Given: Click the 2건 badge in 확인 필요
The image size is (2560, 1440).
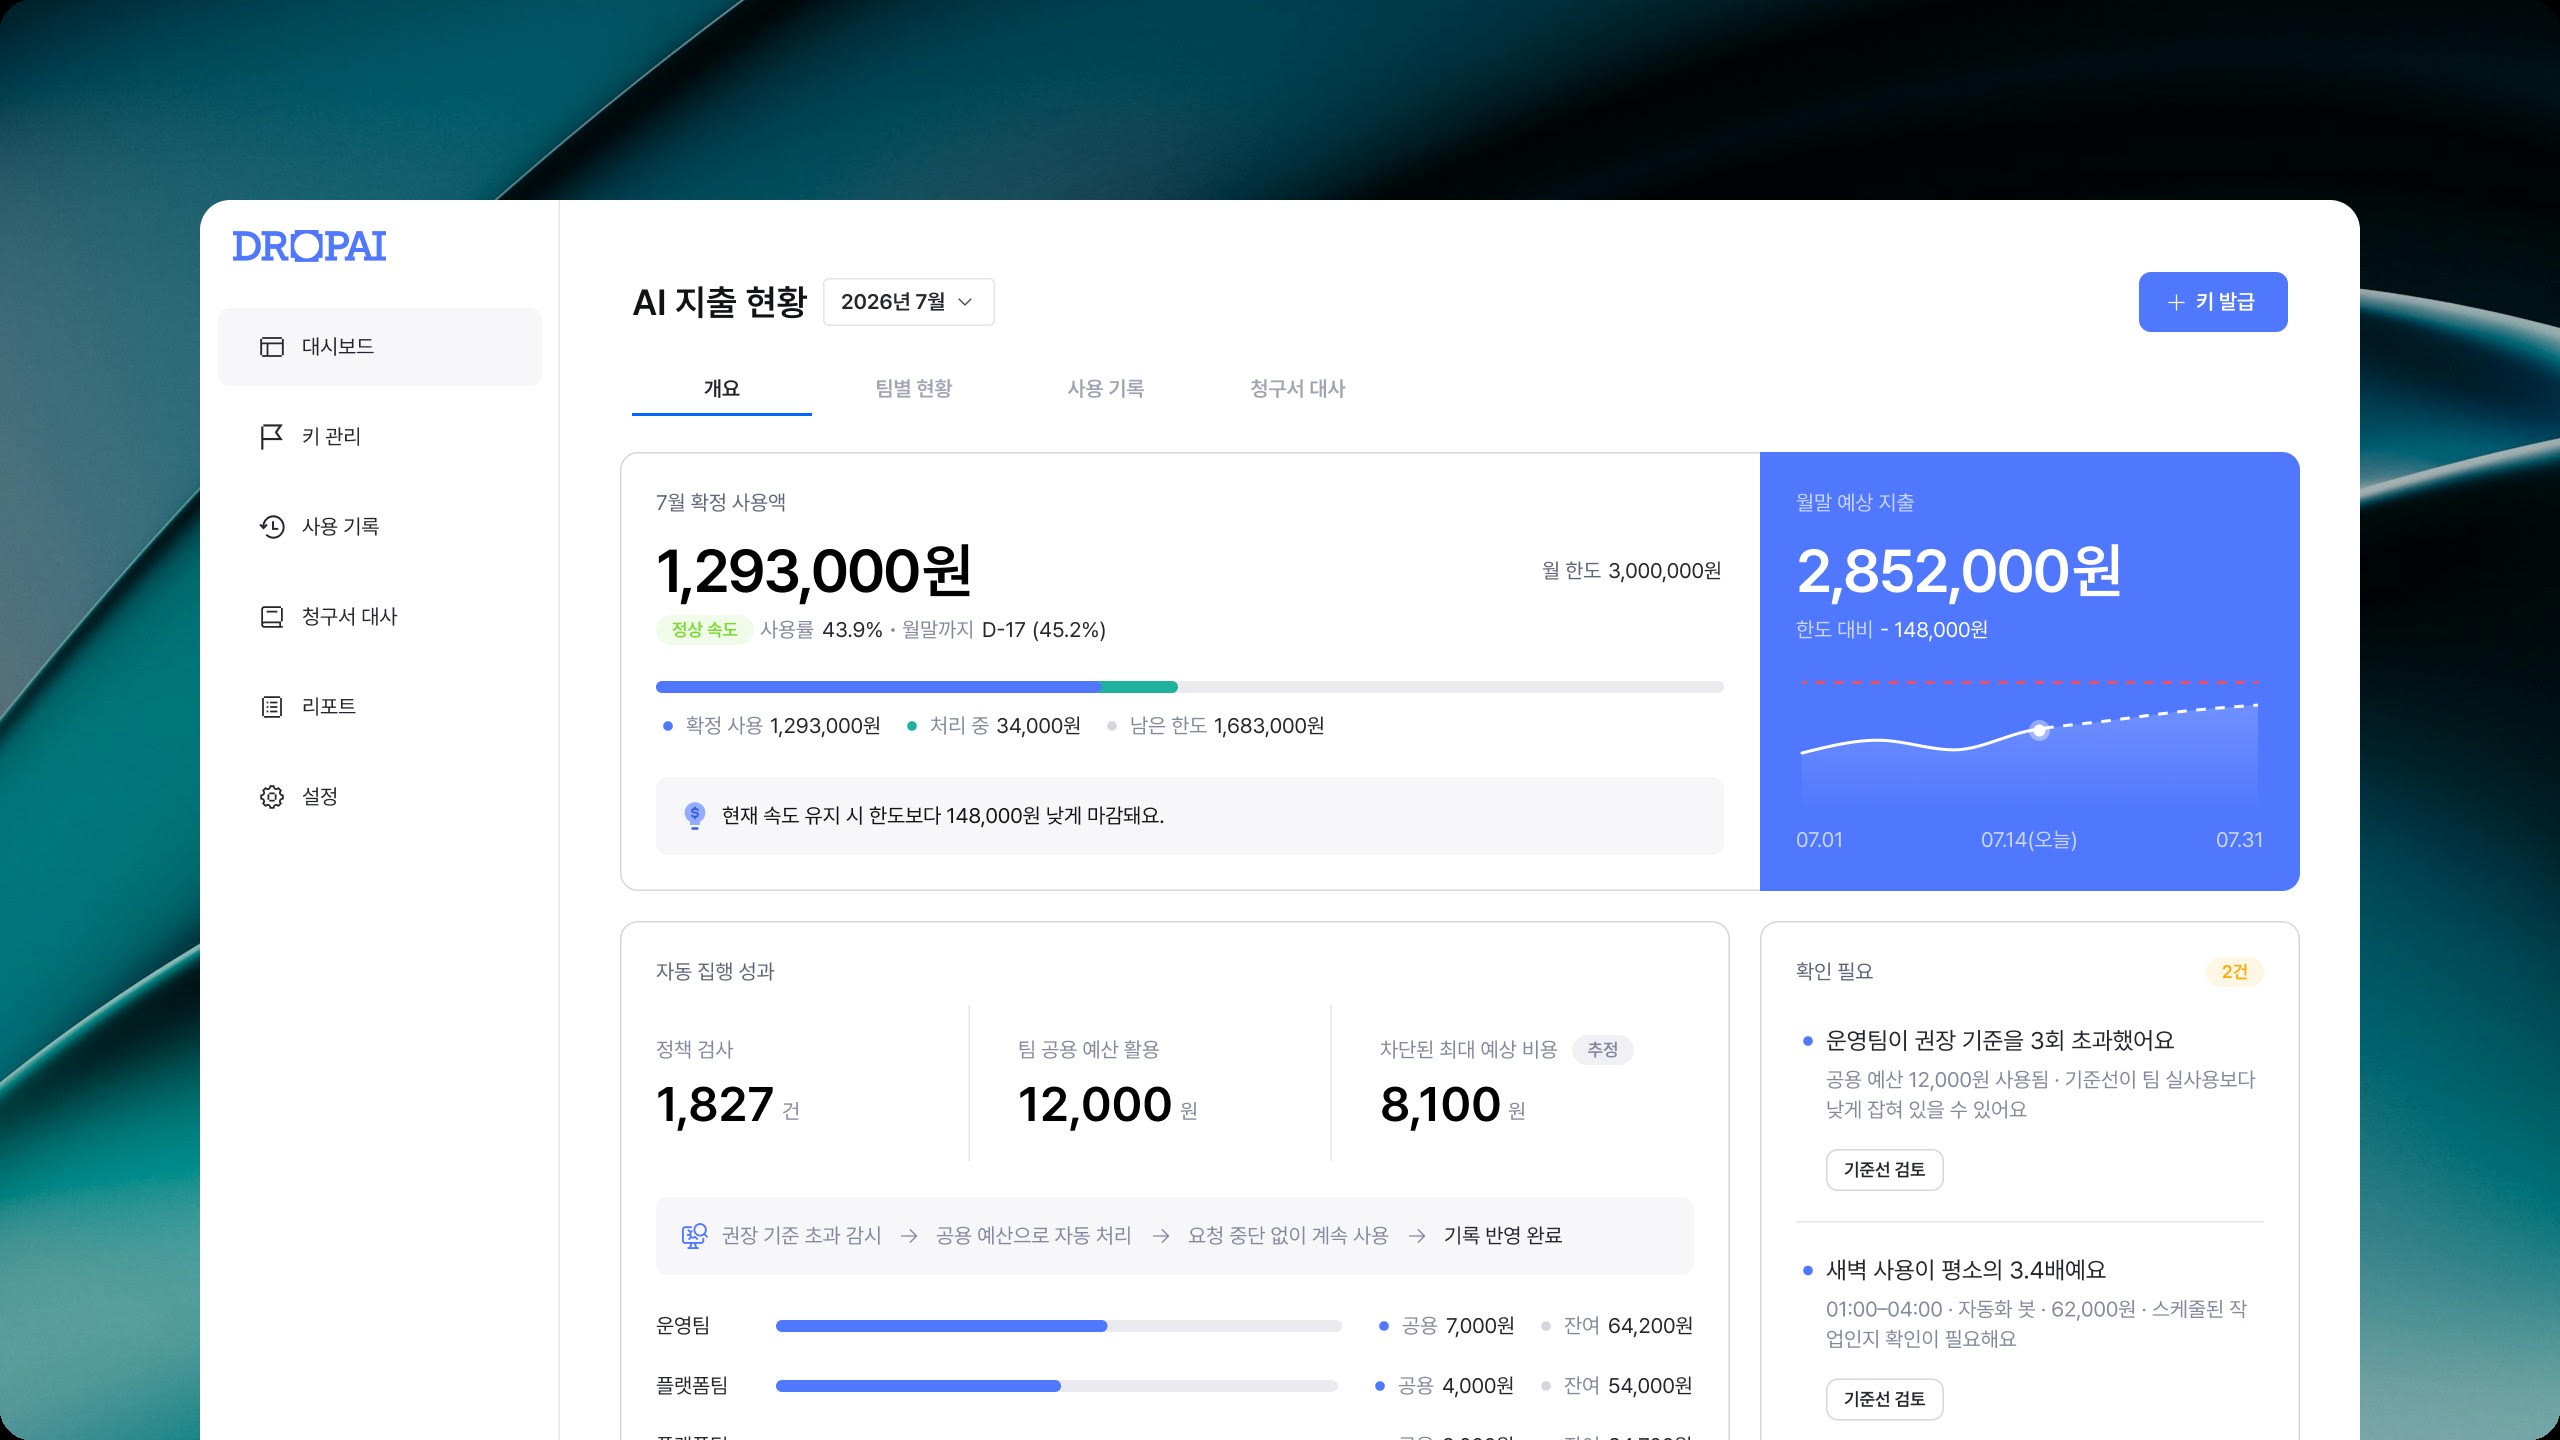Looking at the screenshot, I should pos(2234,972).
